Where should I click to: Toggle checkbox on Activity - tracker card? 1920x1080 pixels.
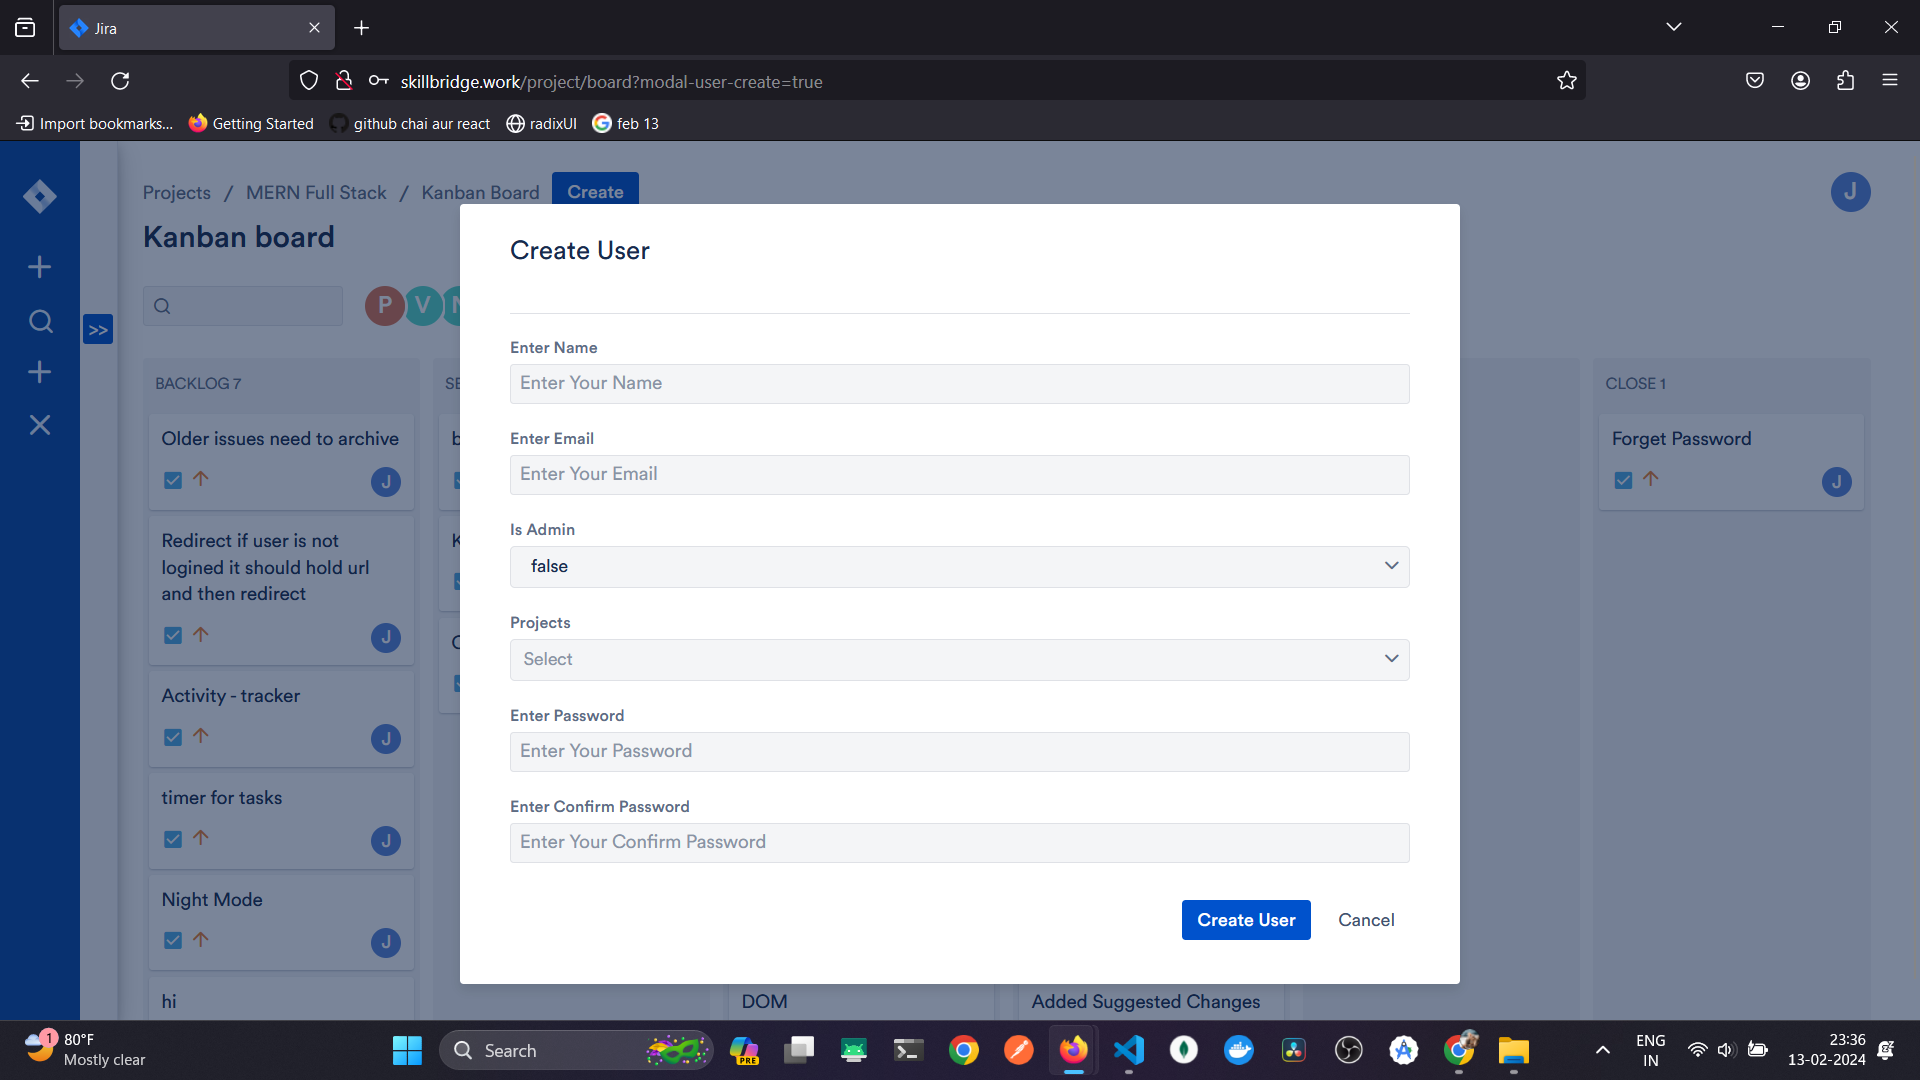173,737
